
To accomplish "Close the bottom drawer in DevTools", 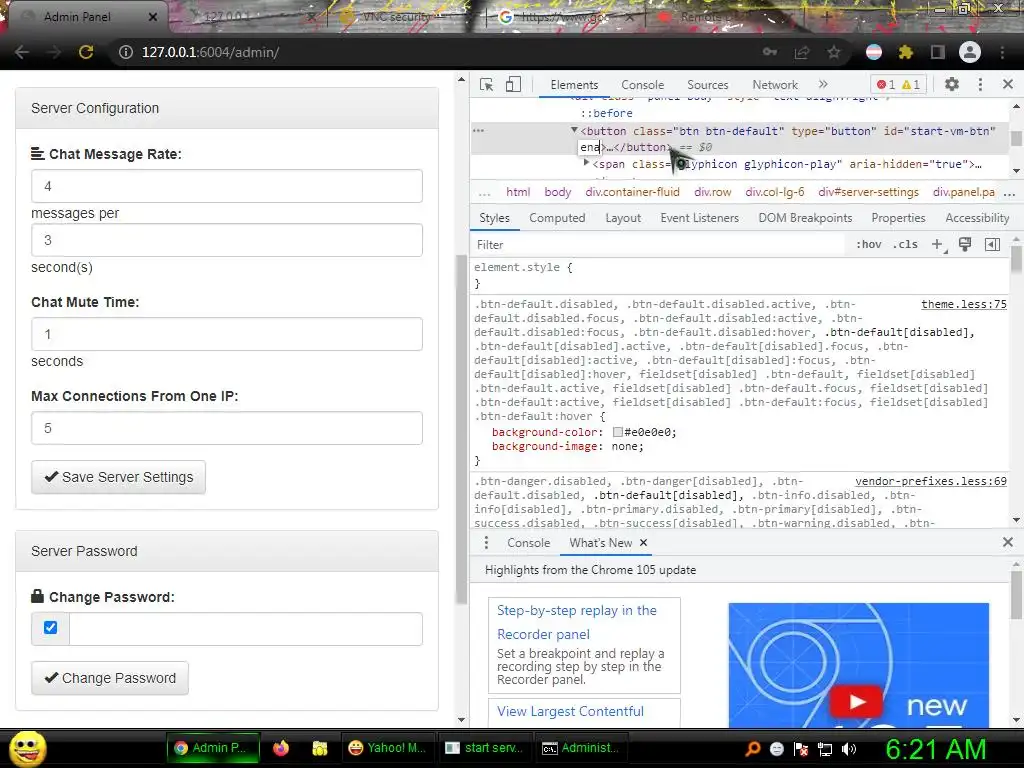I will [x=1008, y=542].
